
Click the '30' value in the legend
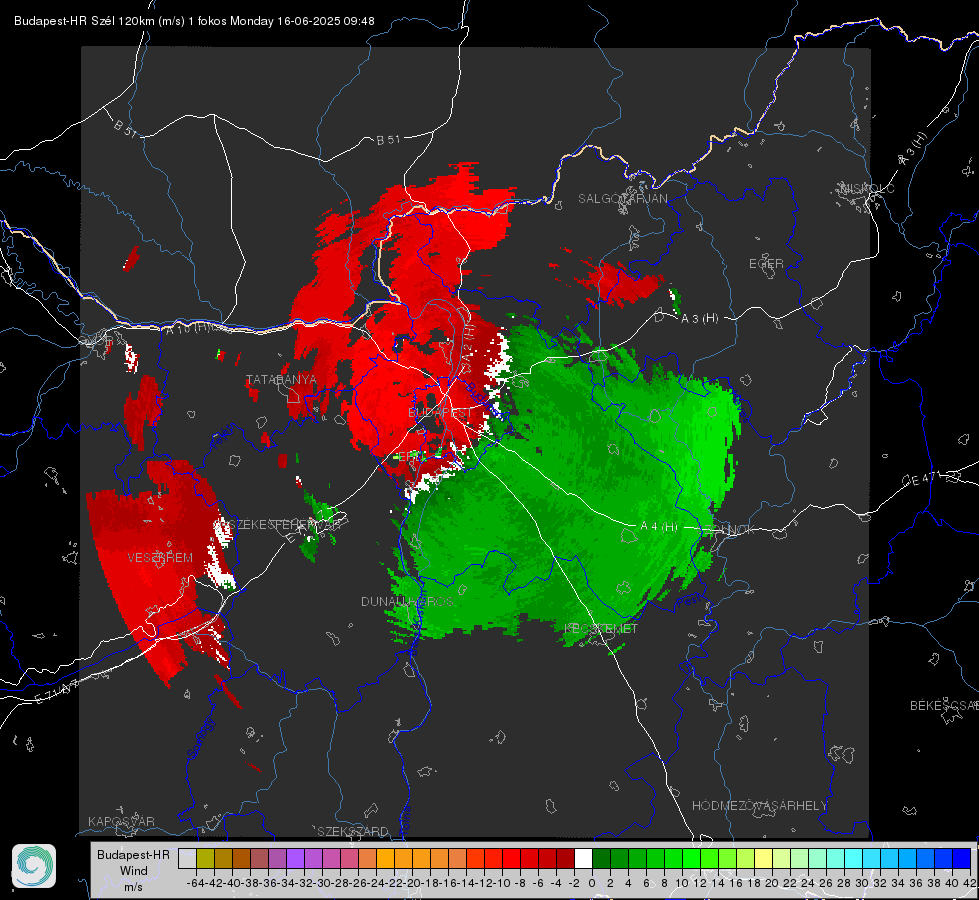point(862,883)
